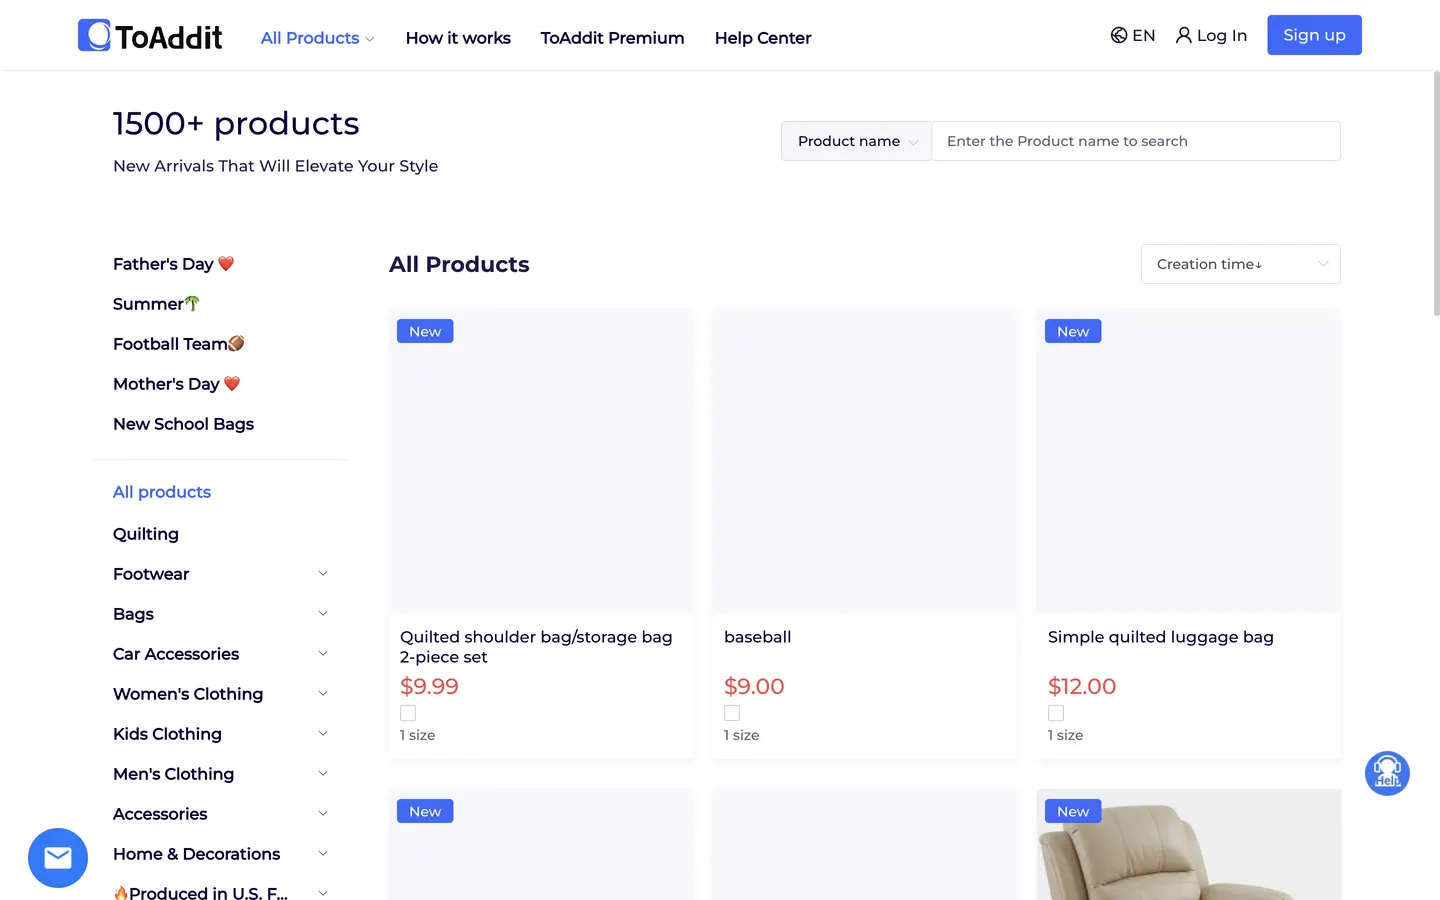
Task: Open the Help headset support icon
Action: (x=1387, y=773)
